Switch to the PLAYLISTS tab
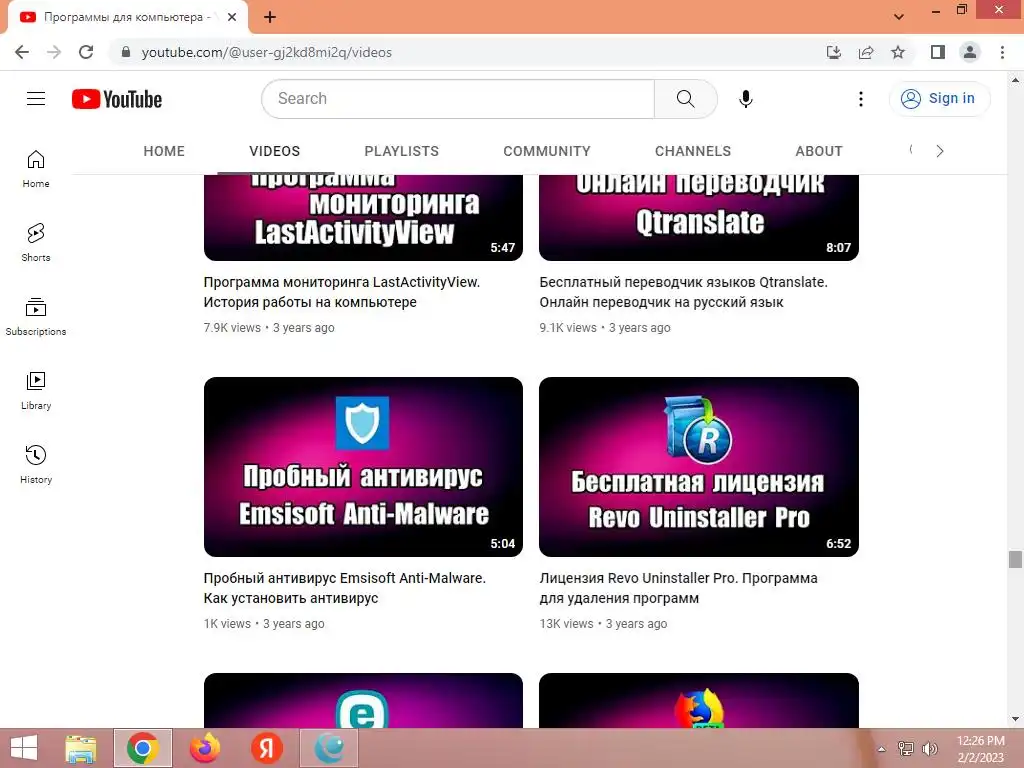 [402, 152]
